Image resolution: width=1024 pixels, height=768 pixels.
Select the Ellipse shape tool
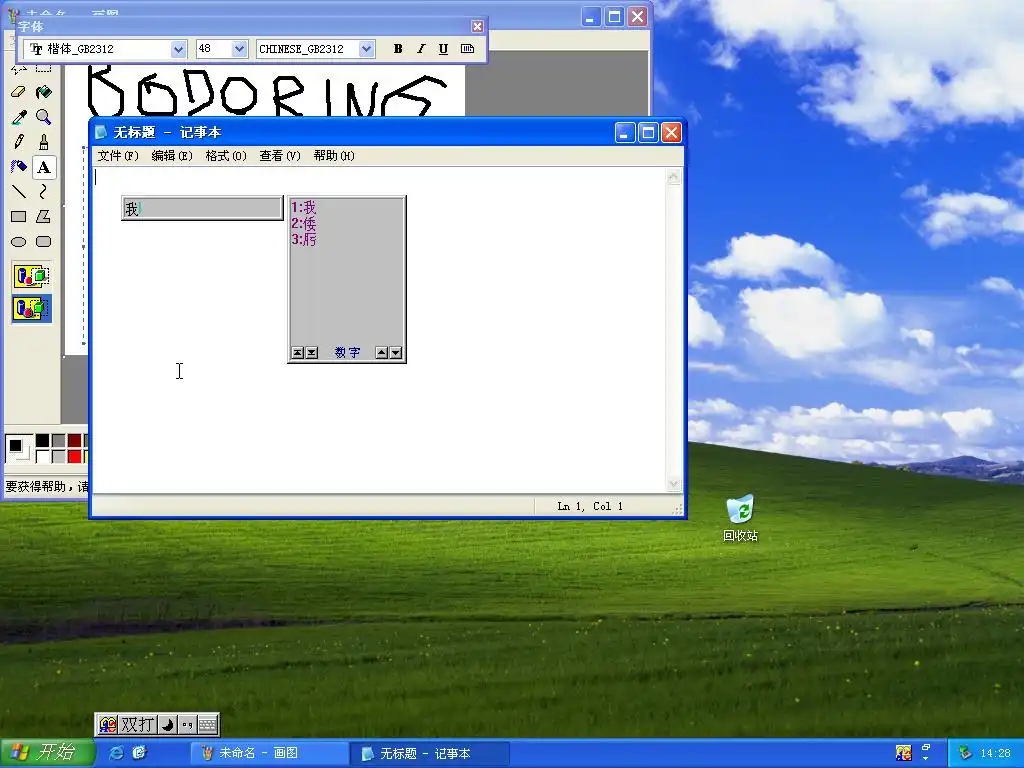click(18, 242)
